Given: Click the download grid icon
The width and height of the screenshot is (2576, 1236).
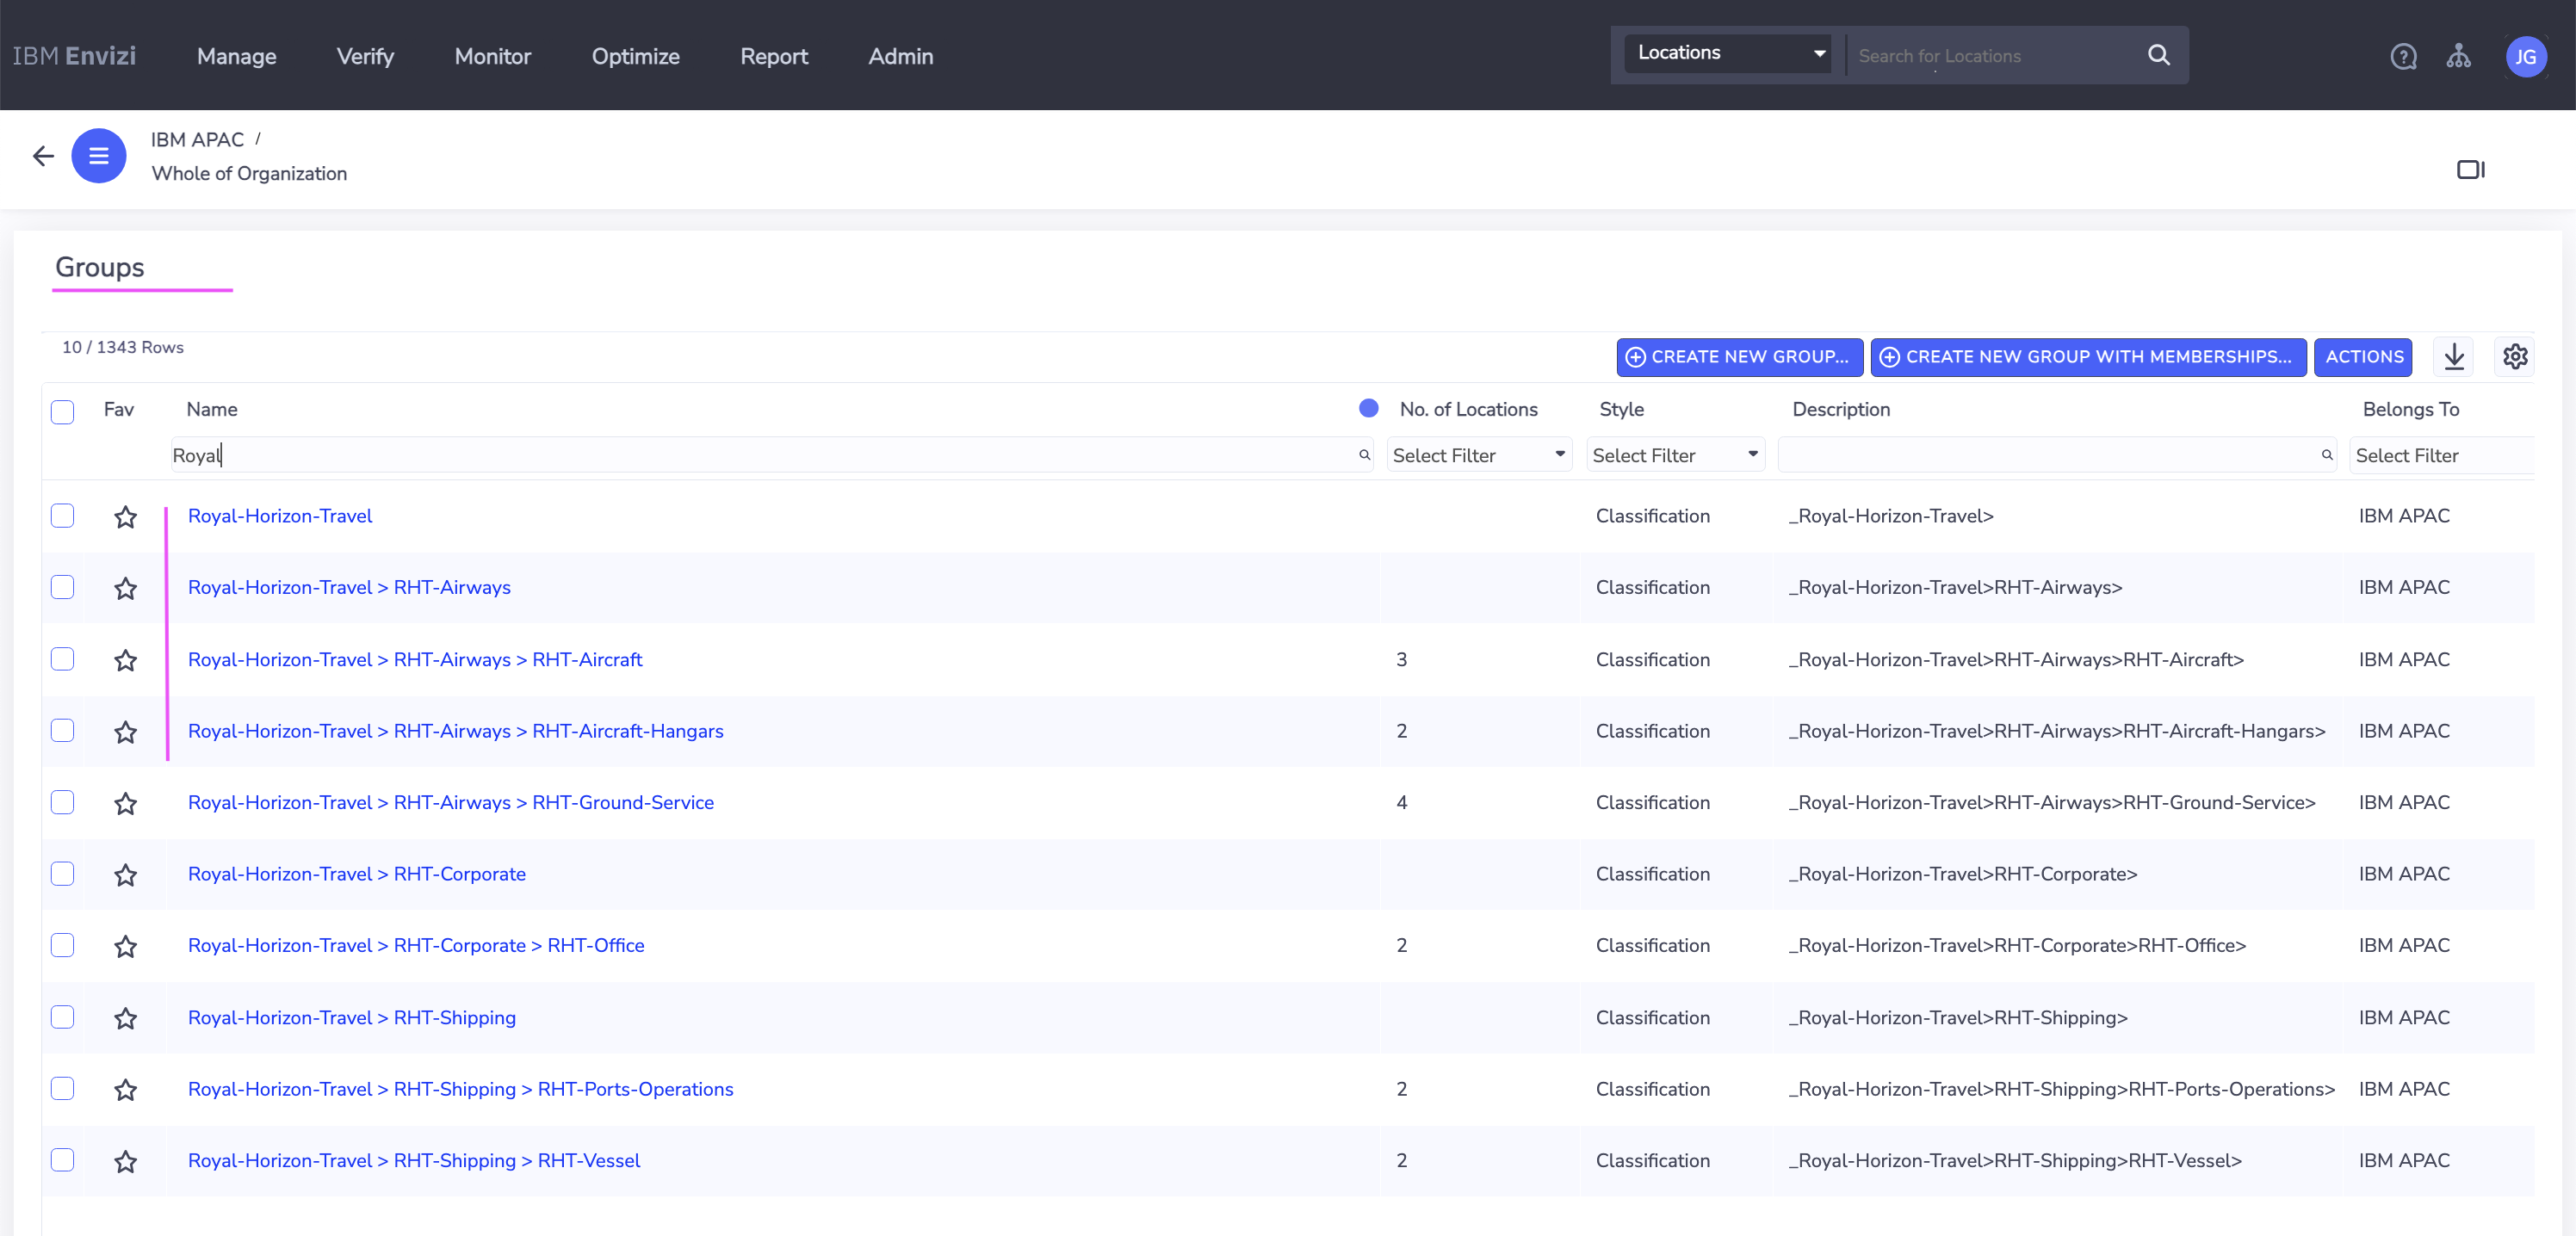Looking at the screenshot, I should click(x=2454, y=357).
